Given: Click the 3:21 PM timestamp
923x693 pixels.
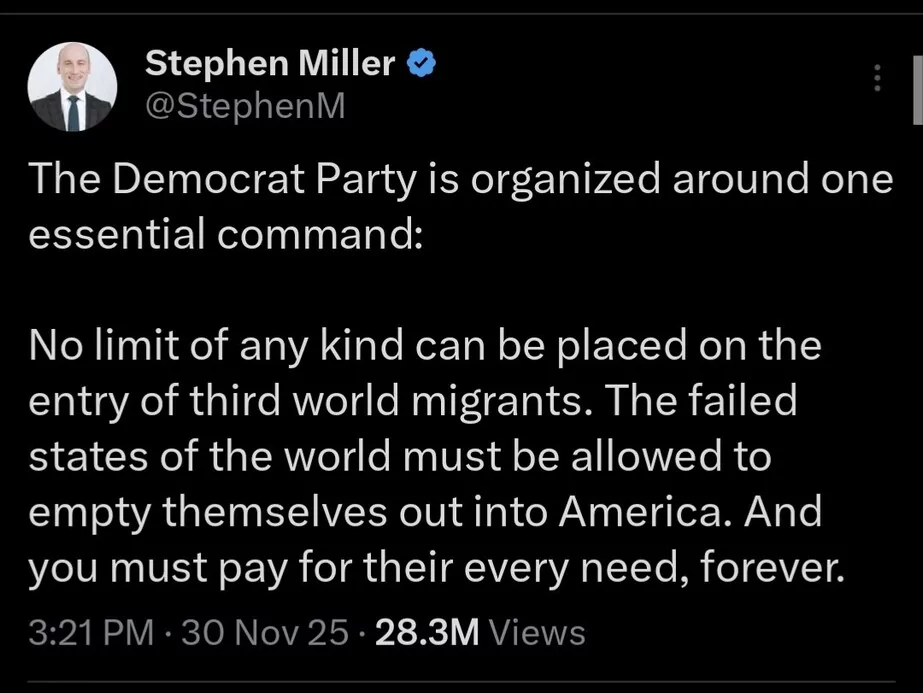Looking at the screenshot, I should [x=91, y=632].
